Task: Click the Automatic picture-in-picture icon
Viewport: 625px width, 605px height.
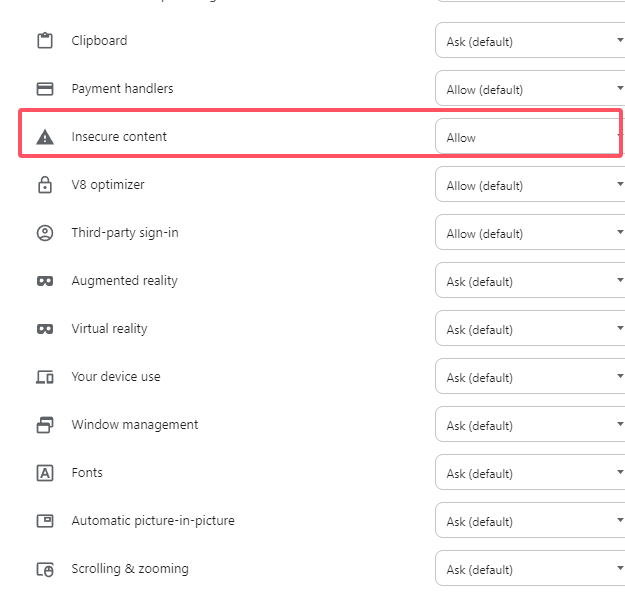Action: tap(44, 521)
